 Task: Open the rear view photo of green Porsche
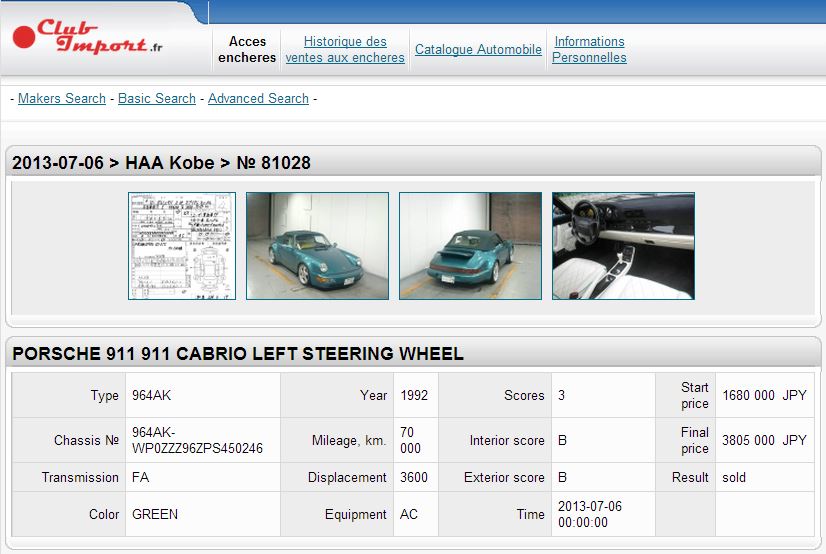tap(470, 246)
